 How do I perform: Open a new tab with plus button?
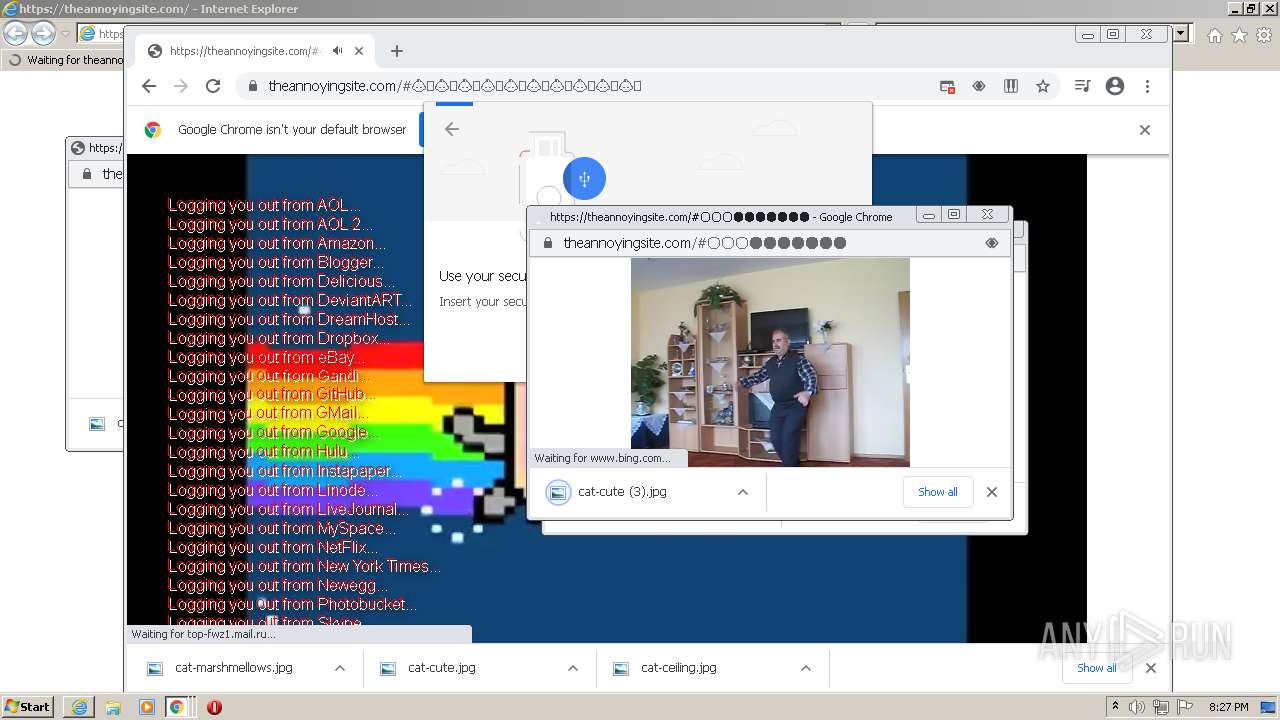click(x=397, y=51)
